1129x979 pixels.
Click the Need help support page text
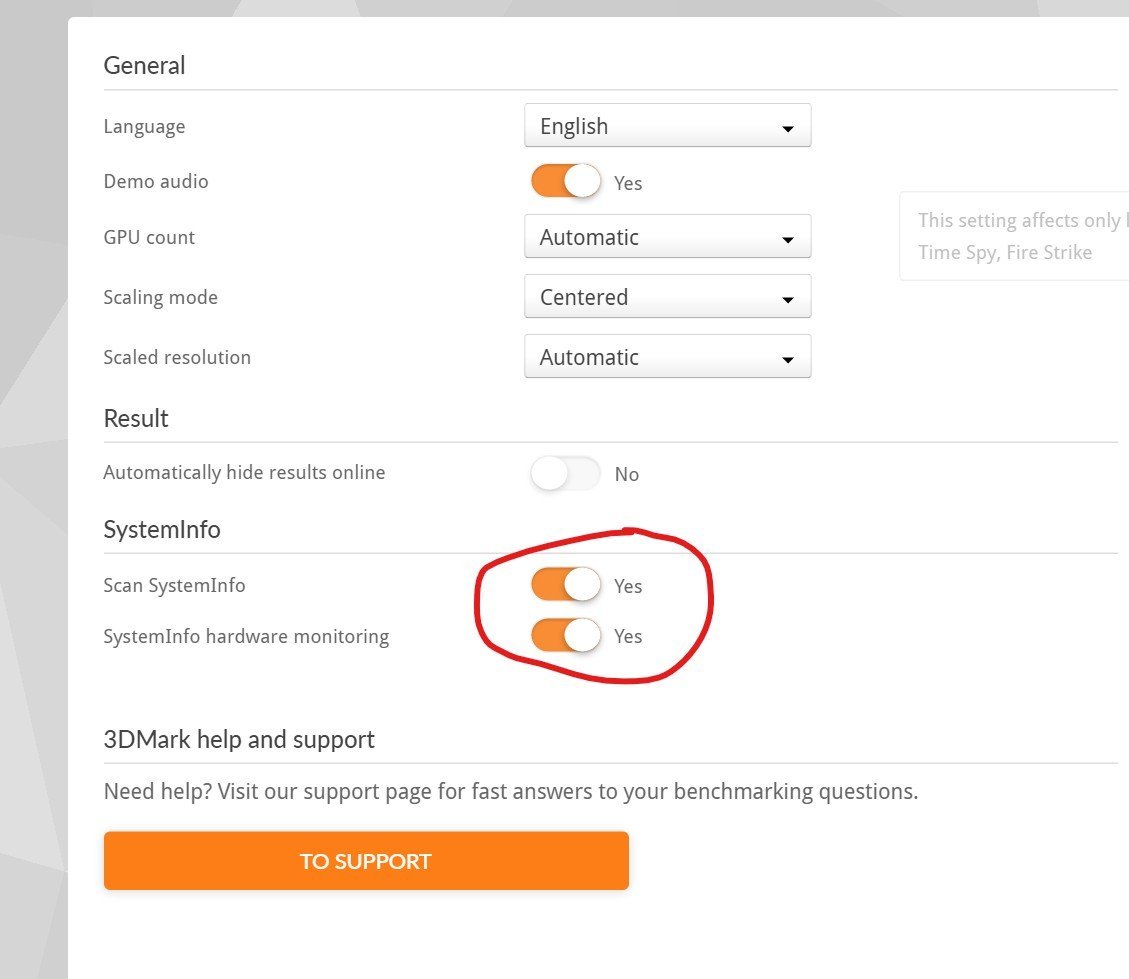511,791
